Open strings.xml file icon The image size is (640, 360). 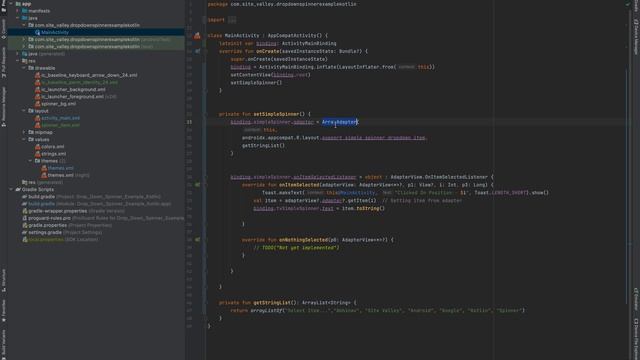pos(38,154)
